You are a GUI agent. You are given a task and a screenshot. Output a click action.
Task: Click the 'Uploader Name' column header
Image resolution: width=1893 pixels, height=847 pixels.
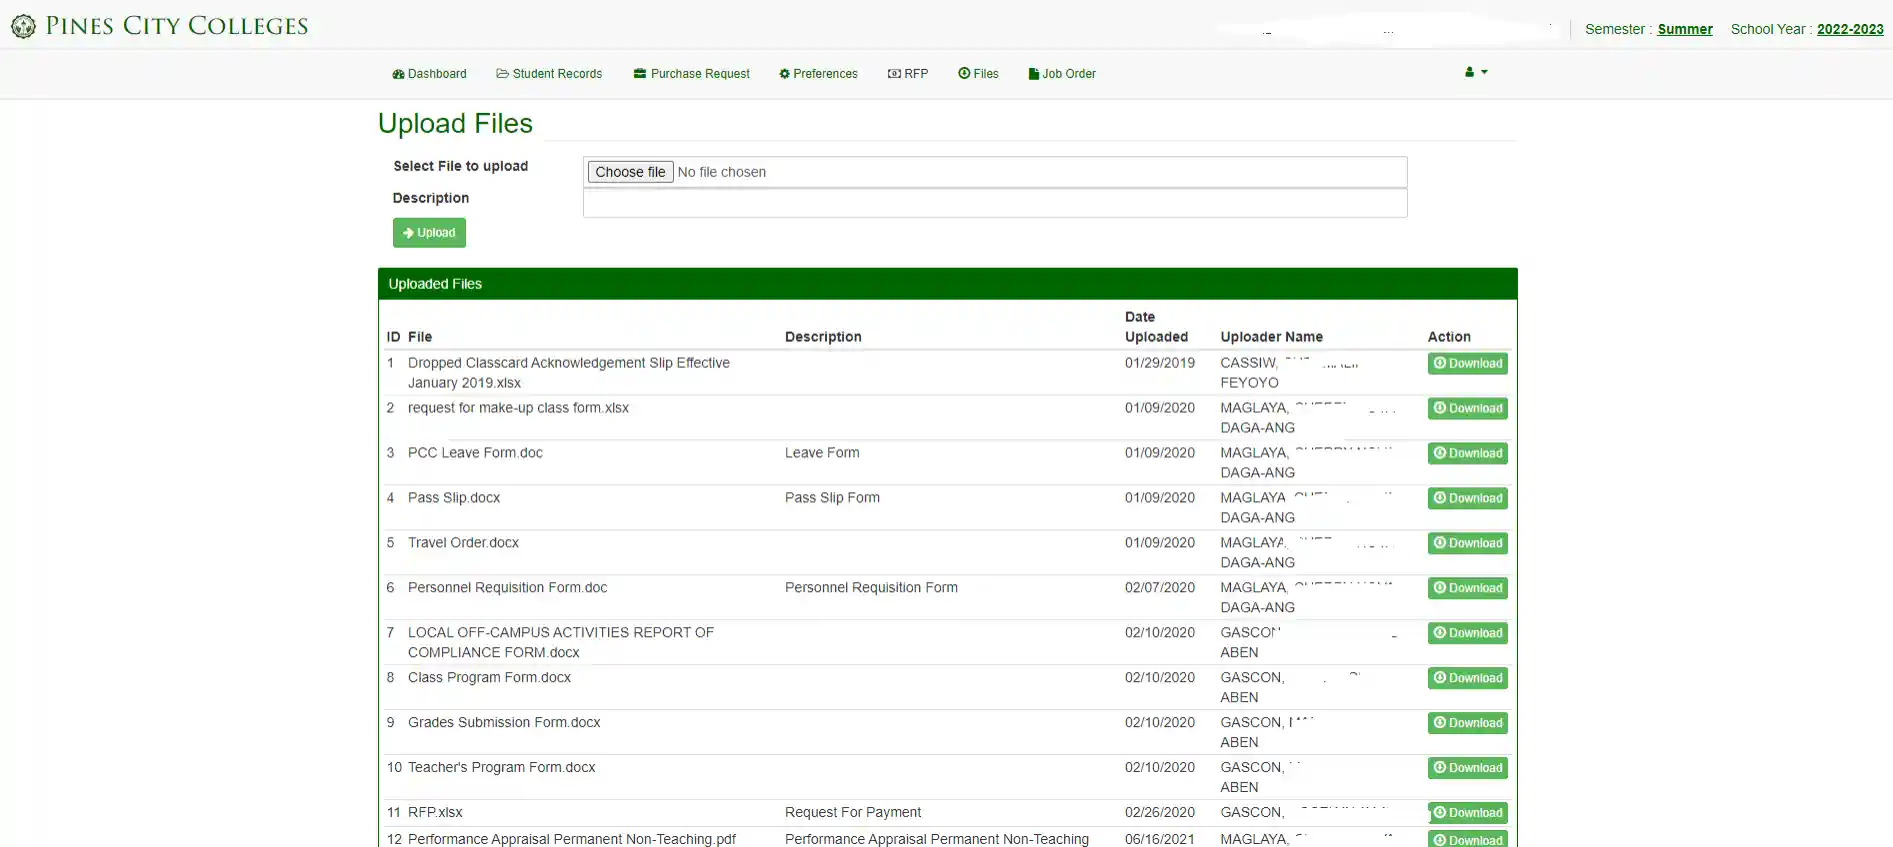point(1271,337)
